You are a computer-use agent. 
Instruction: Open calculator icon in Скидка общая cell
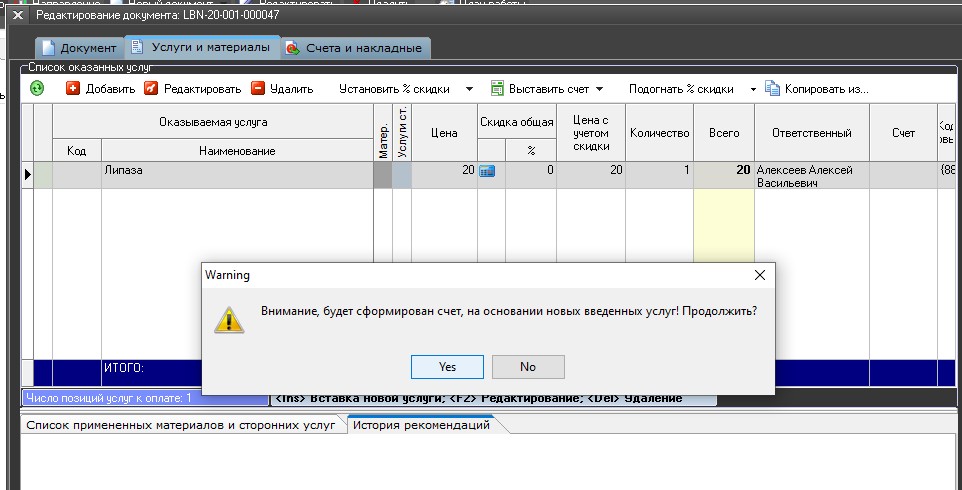click(487, 171)
